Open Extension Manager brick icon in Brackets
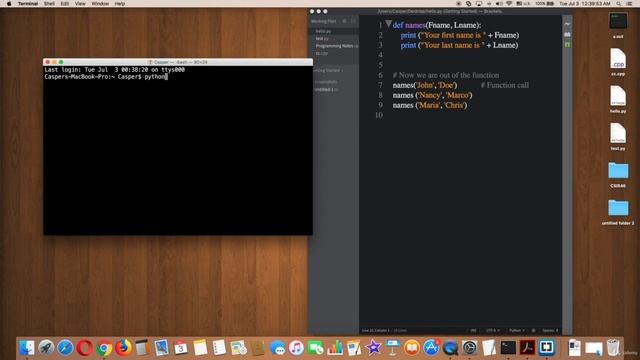640x360 pixels. (567, 34)
